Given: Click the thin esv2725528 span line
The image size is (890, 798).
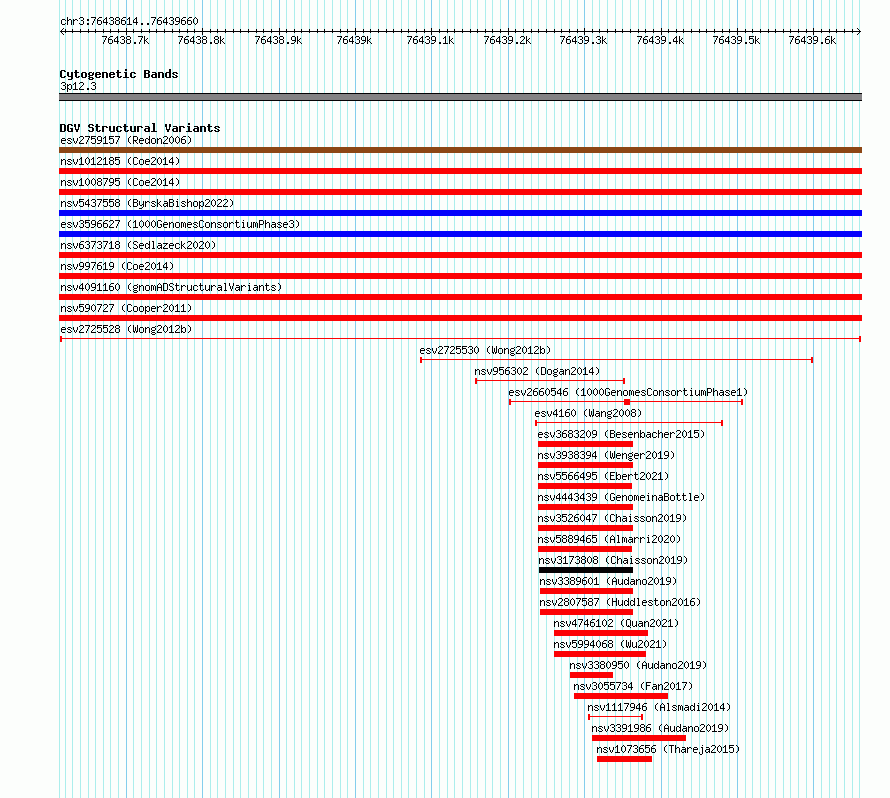Looking at the screenshot, I should tap(460, 339).
